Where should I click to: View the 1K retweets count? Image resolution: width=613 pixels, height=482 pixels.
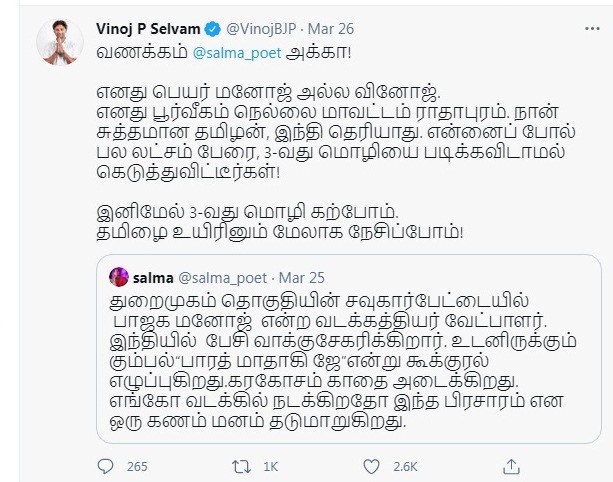[270, 467]
